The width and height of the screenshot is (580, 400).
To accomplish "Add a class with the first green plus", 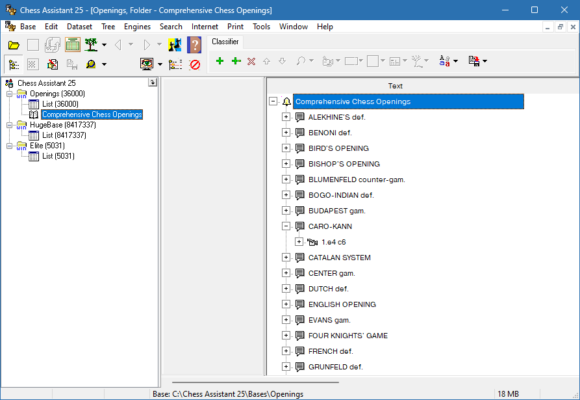I will pos(220,61).
